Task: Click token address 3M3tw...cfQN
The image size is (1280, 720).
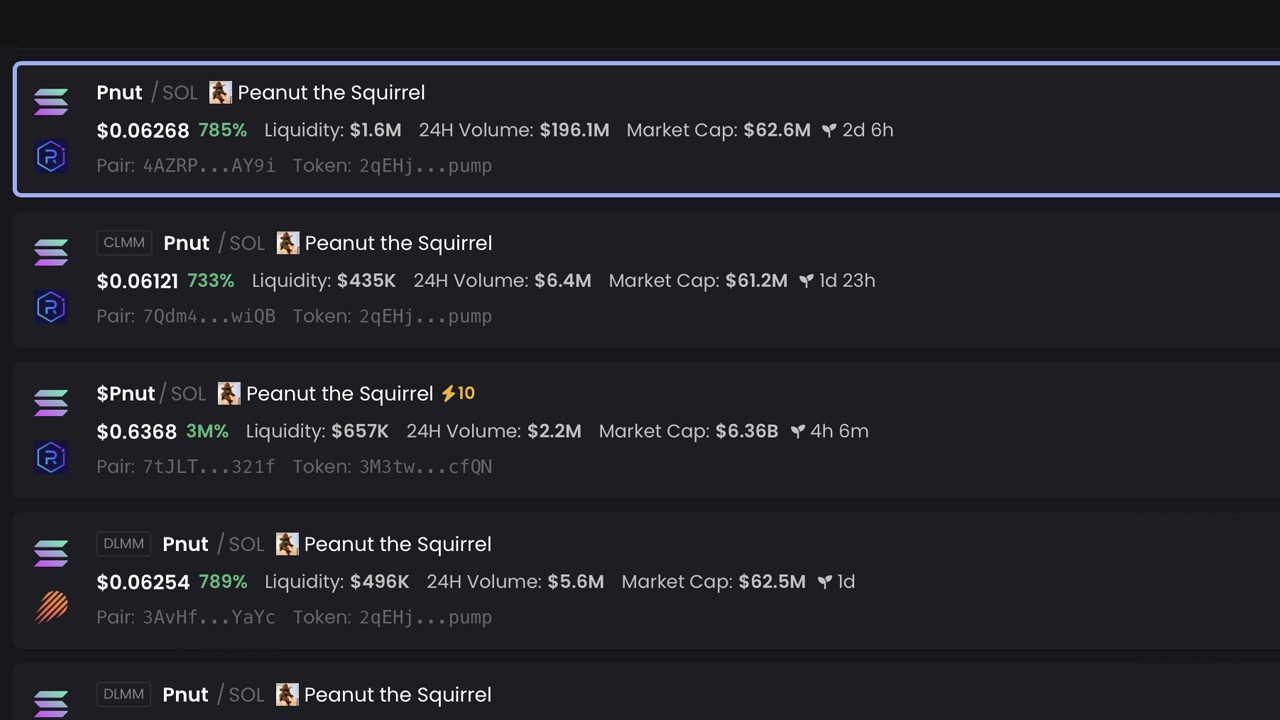Action: (x=425, y=467)
